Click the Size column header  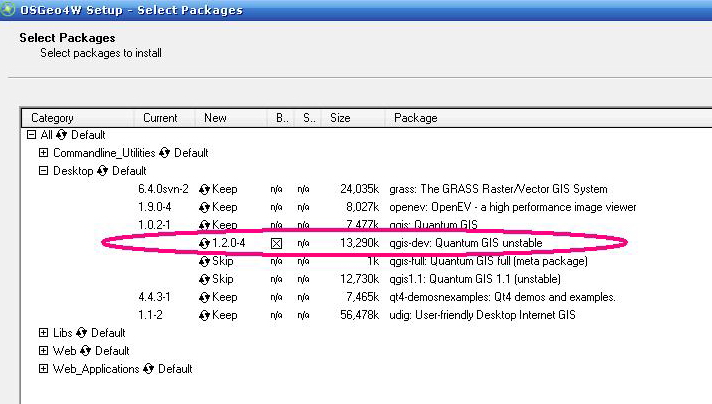[353, 118]
